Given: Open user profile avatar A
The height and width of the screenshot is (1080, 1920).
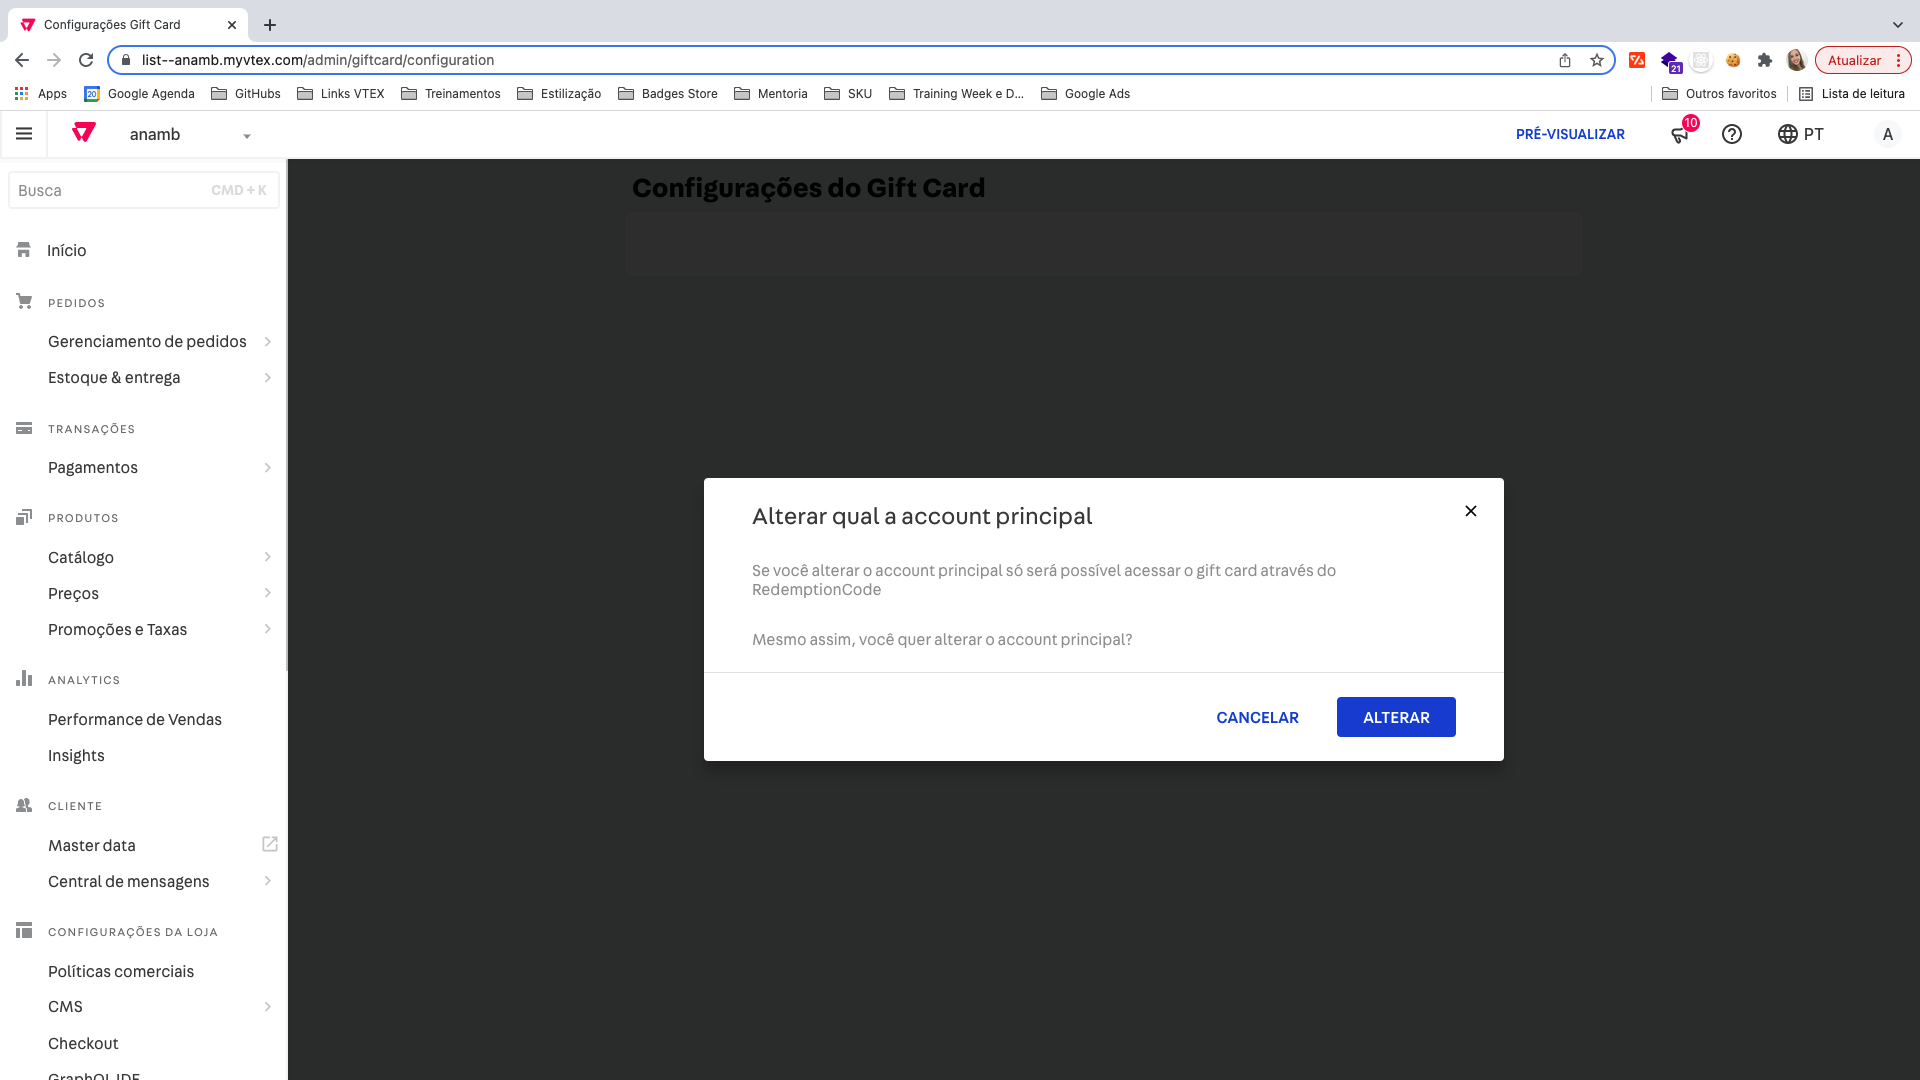Looking at the screenshot, I should pyautogui.click(x=1887, y=134).
